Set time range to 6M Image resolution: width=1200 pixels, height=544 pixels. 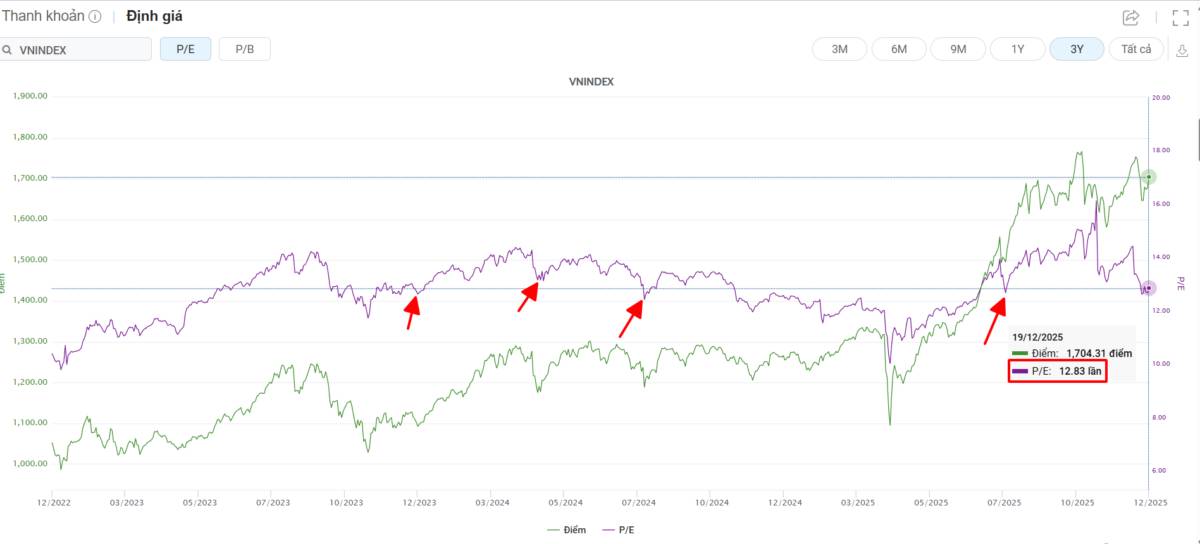[899, 49]
